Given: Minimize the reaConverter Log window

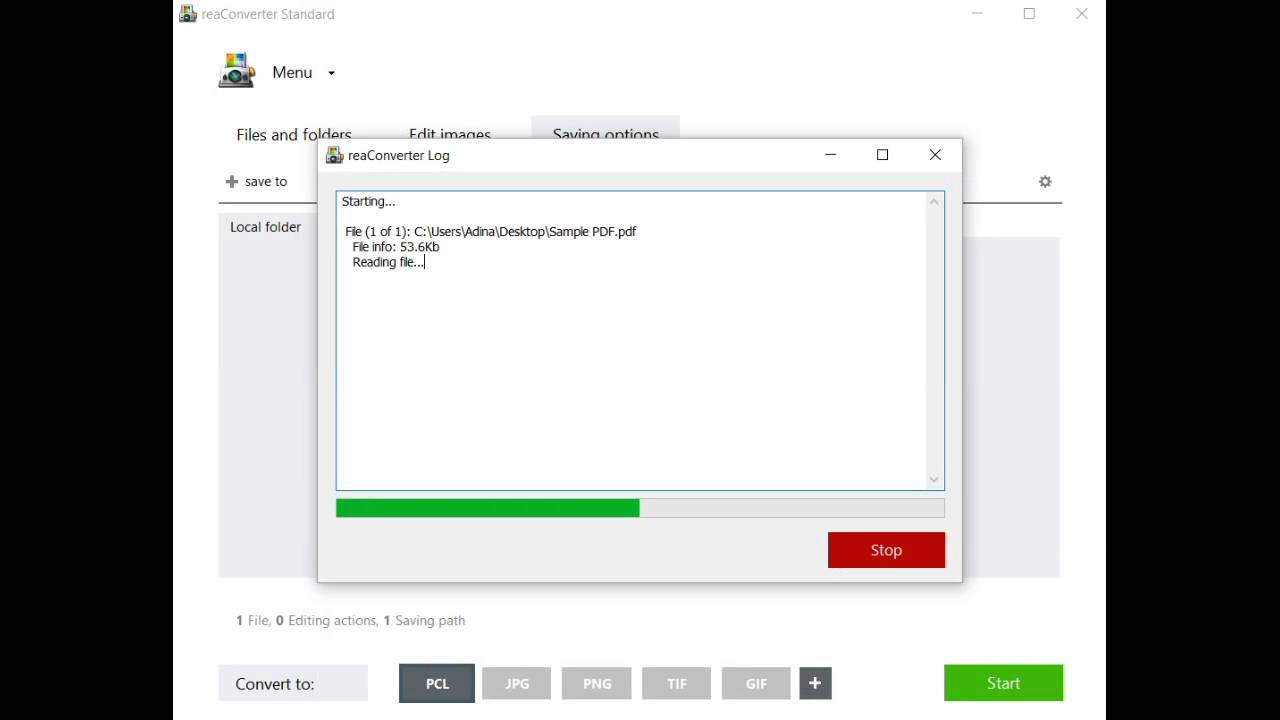Looking at the screenshot, I should (830, 155).
